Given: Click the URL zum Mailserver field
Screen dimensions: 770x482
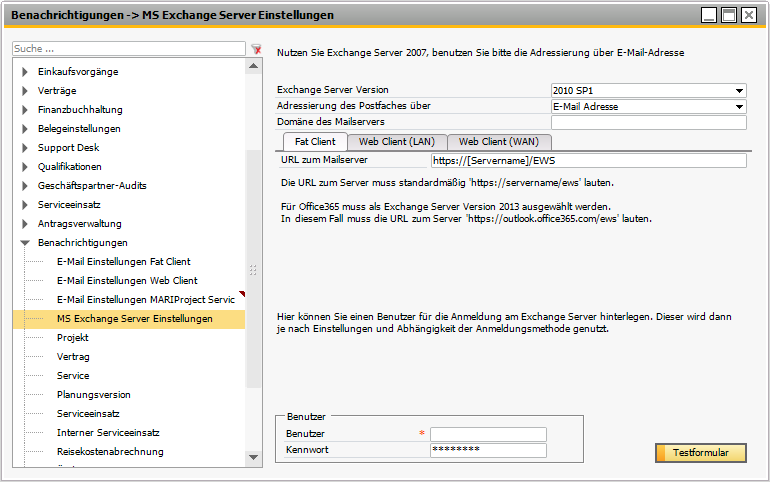Looking at the screenshot, I should click(588, 160).
